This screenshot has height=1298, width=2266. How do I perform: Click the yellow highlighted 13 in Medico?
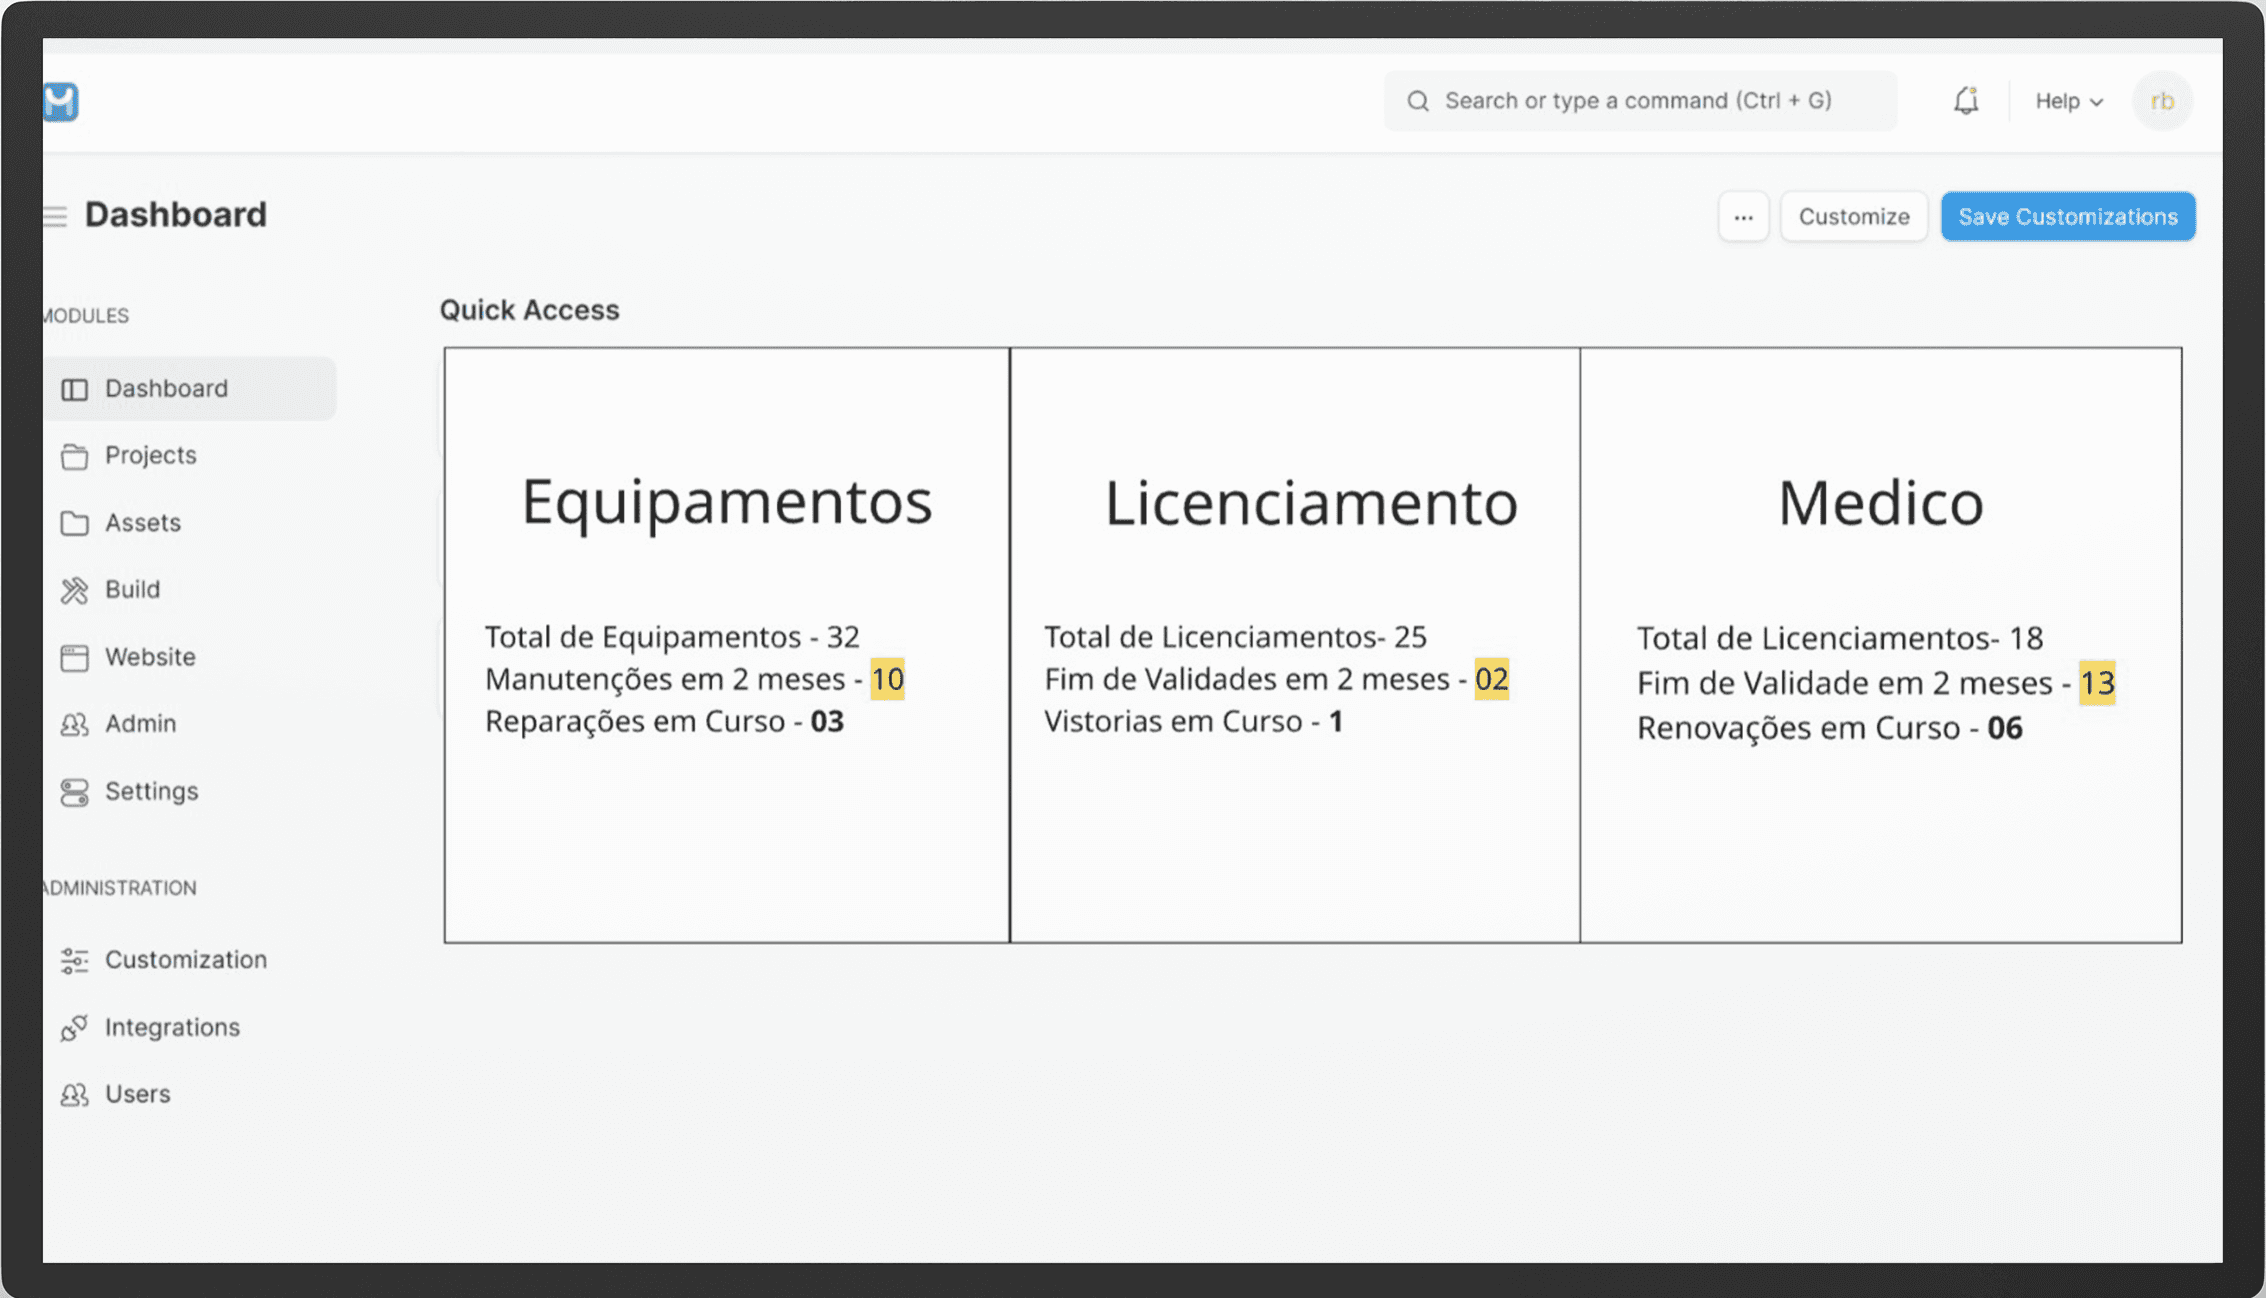[2096, 683]
